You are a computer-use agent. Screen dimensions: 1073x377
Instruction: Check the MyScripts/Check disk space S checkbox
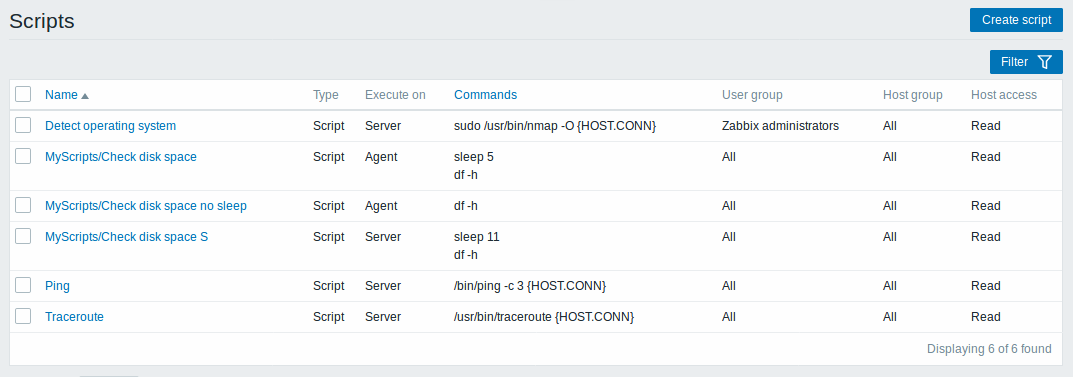(x=23, y=235)
